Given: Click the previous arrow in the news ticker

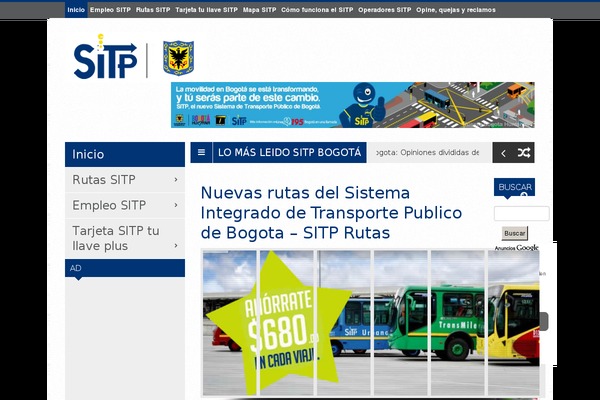Looking at the screenshot, I should tap(503, 153).
